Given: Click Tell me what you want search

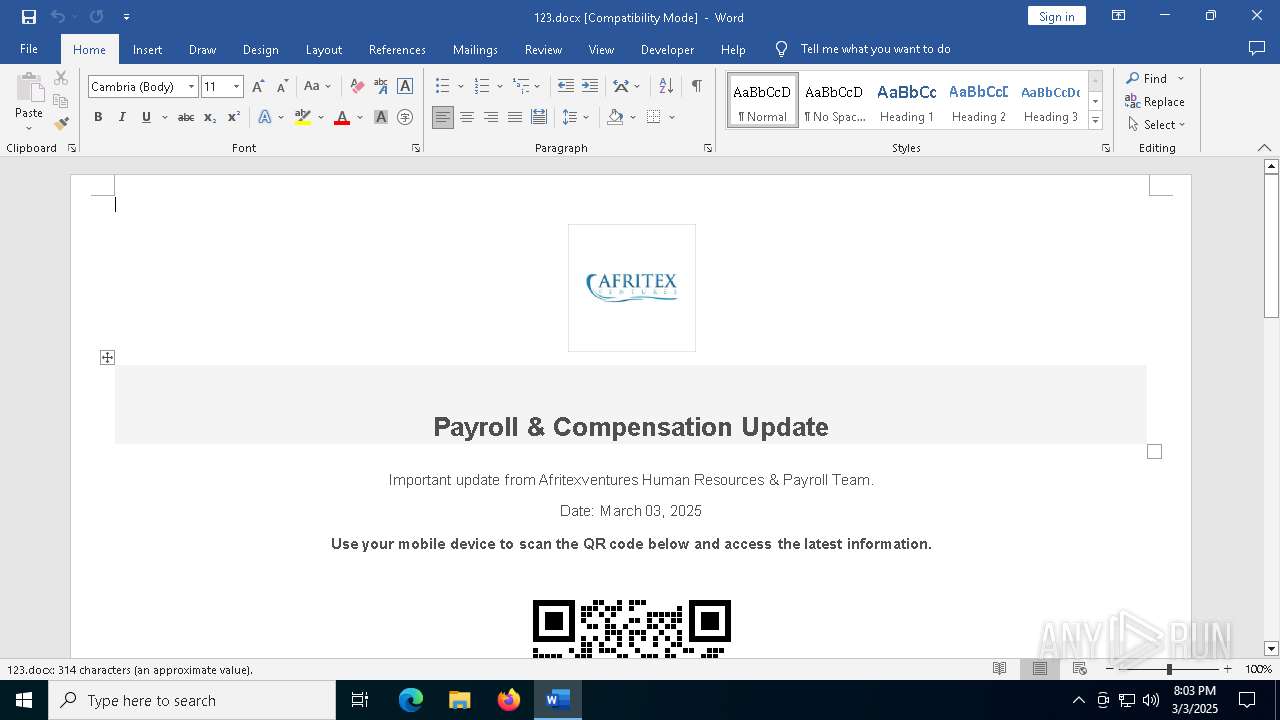Looking at the screenshot, I should tap(875, 49).
